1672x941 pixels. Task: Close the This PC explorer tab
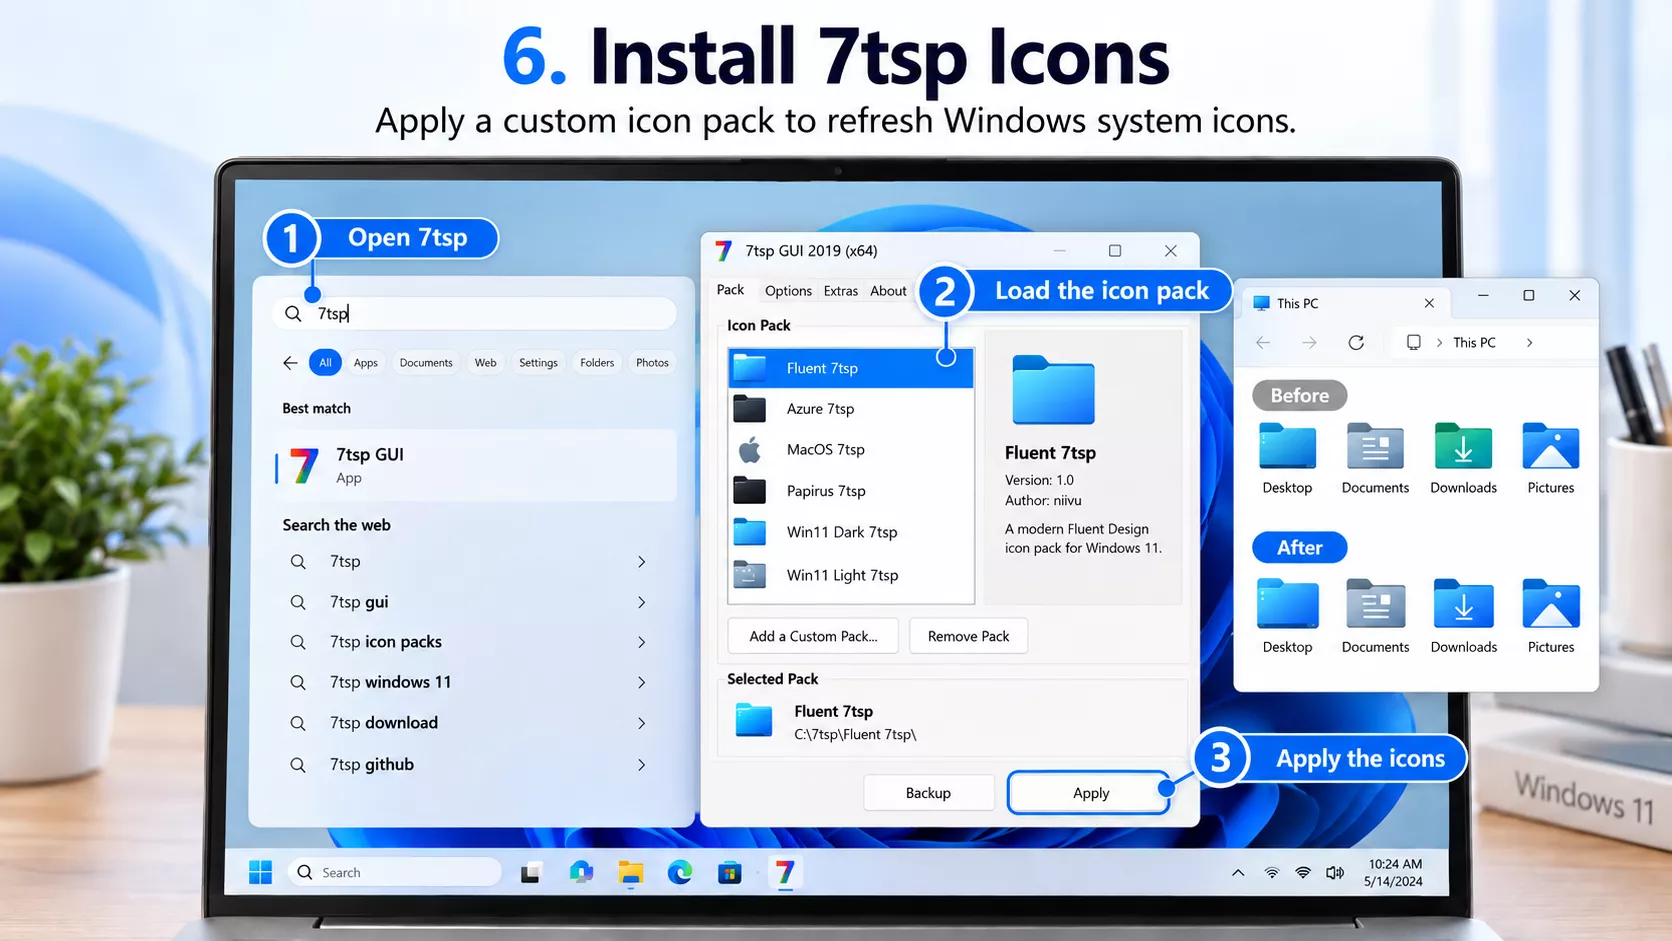tap(1429, 303)
